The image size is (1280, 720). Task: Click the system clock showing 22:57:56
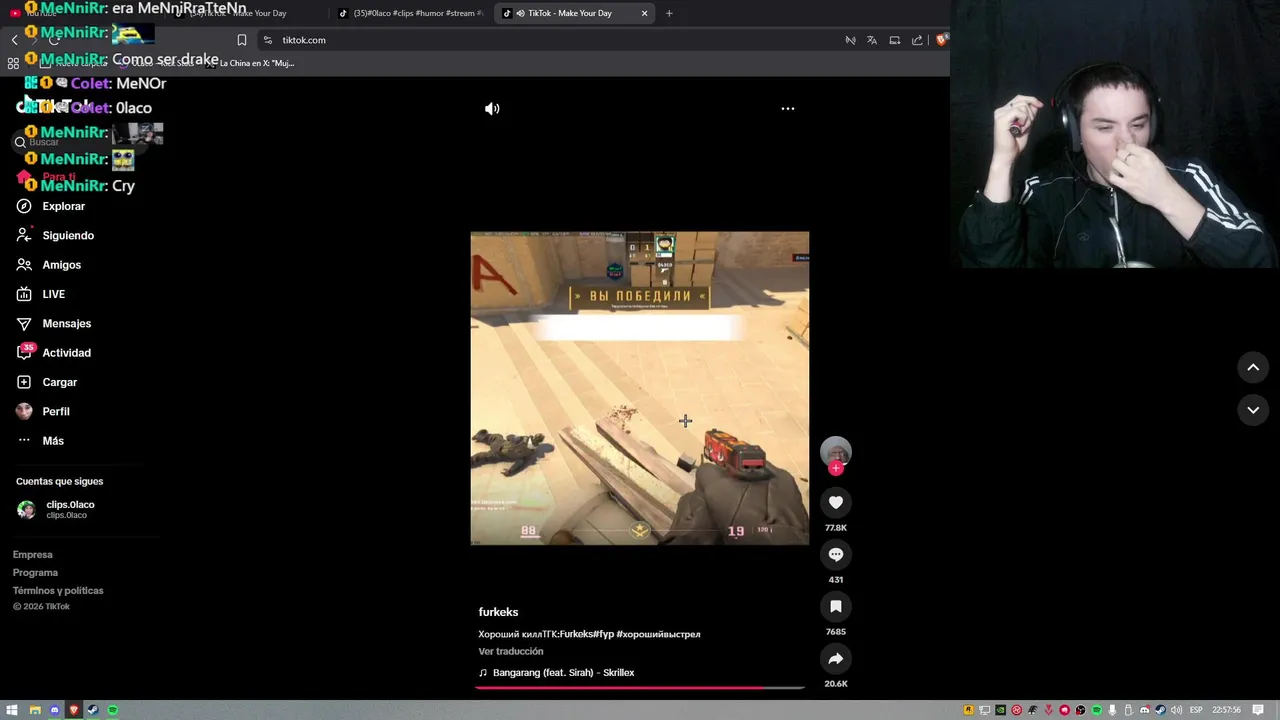coord(1226,710)
